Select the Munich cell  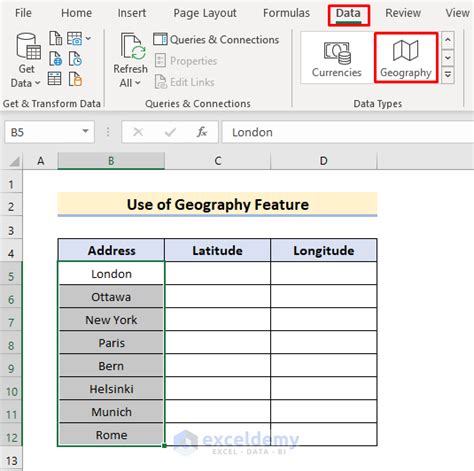coord(111,412)
